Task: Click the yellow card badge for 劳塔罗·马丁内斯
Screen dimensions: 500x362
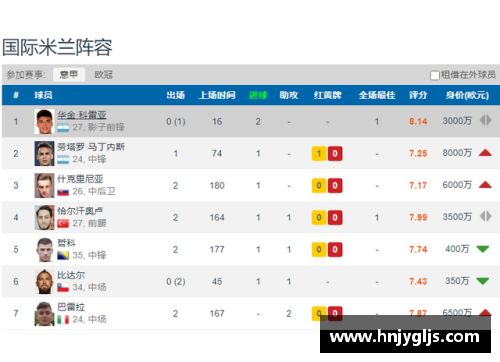Action: click(319, 154)
